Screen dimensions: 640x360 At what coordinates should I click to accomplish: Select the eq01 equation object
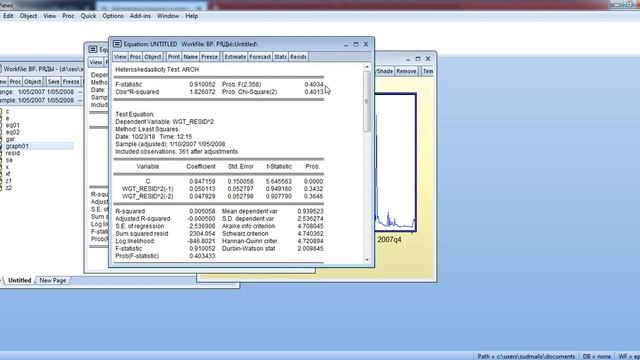13,125
